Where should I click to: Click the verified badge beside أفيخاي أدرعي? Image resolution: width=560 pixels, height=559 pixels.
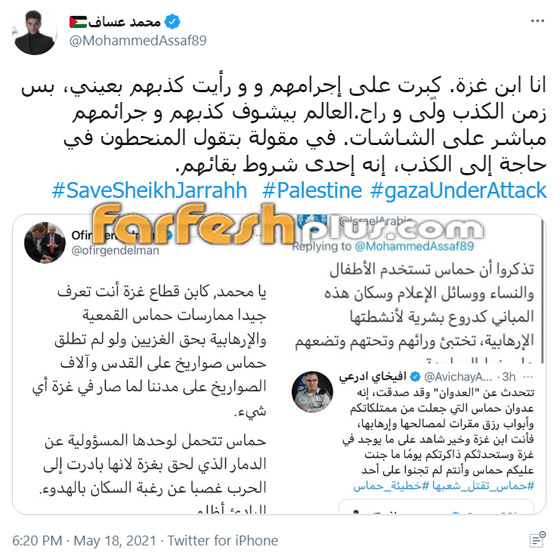pyautogui.click(x=415, y=376)
